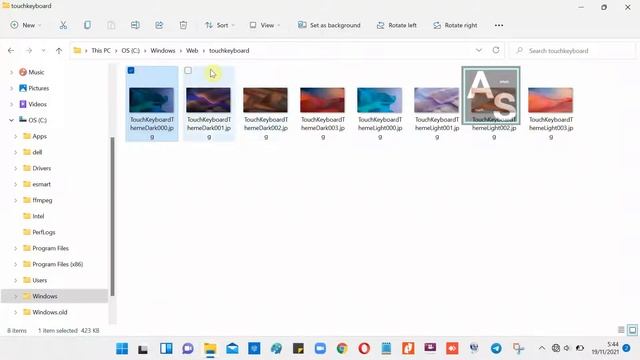640x360 pixels.
Task: Open address bar history dropdown
Action: coord(479,50)
